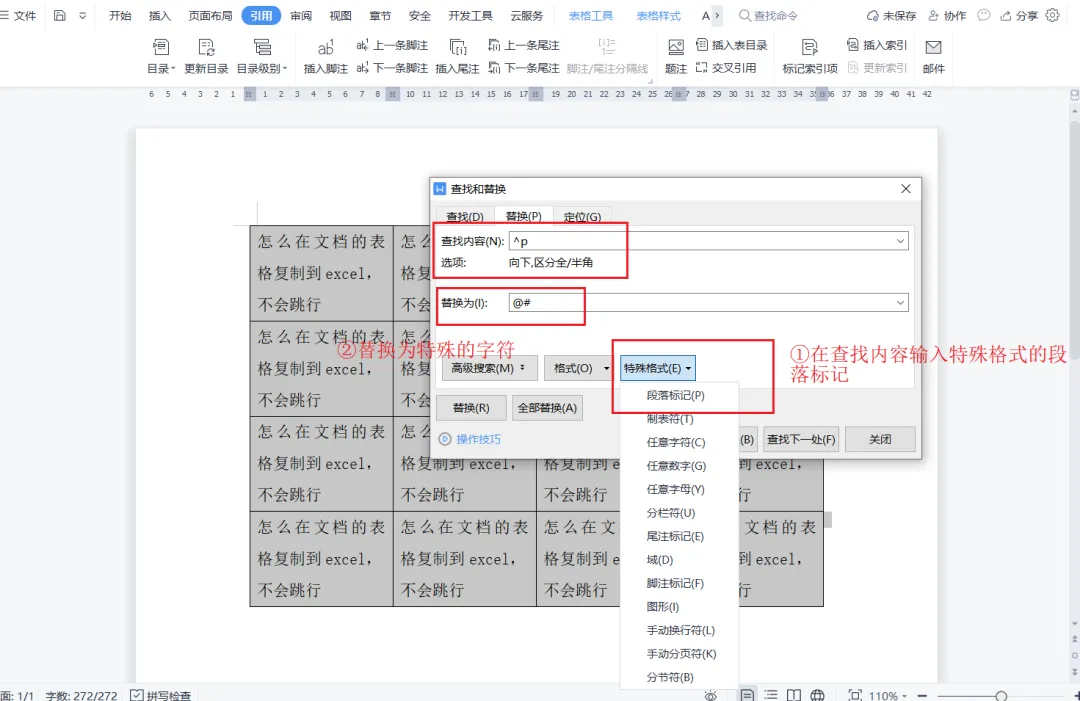The image size is (1080, 701).
Task: Click 交叉引用 cross-reference
Action: click(x=726, y=68)
